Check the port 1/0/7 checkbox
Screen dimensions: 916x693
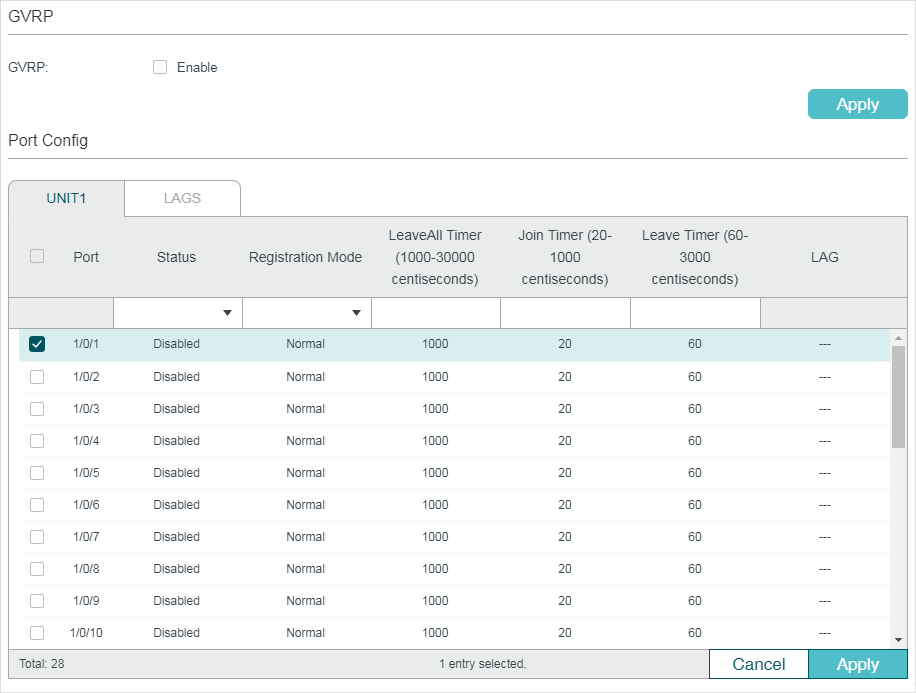point(37,537)
